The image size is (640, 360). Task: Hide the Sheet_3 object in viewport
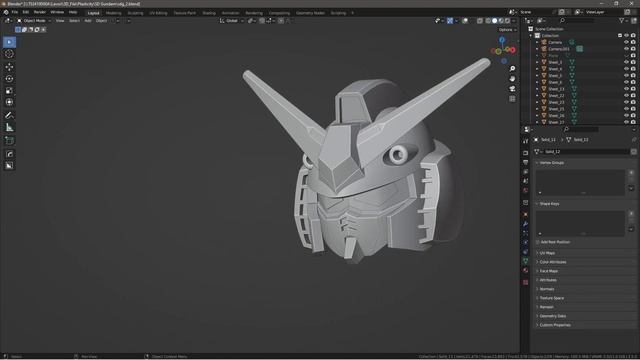tap(627, 62)
